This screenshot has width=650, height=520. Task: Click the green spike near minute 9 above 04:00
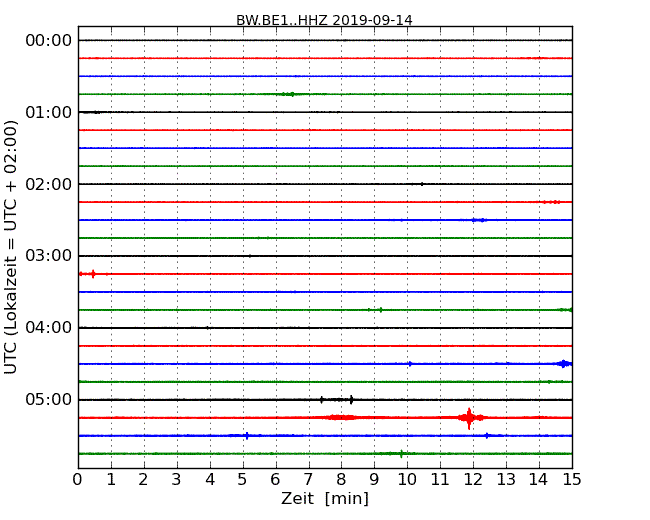point(381,310)
